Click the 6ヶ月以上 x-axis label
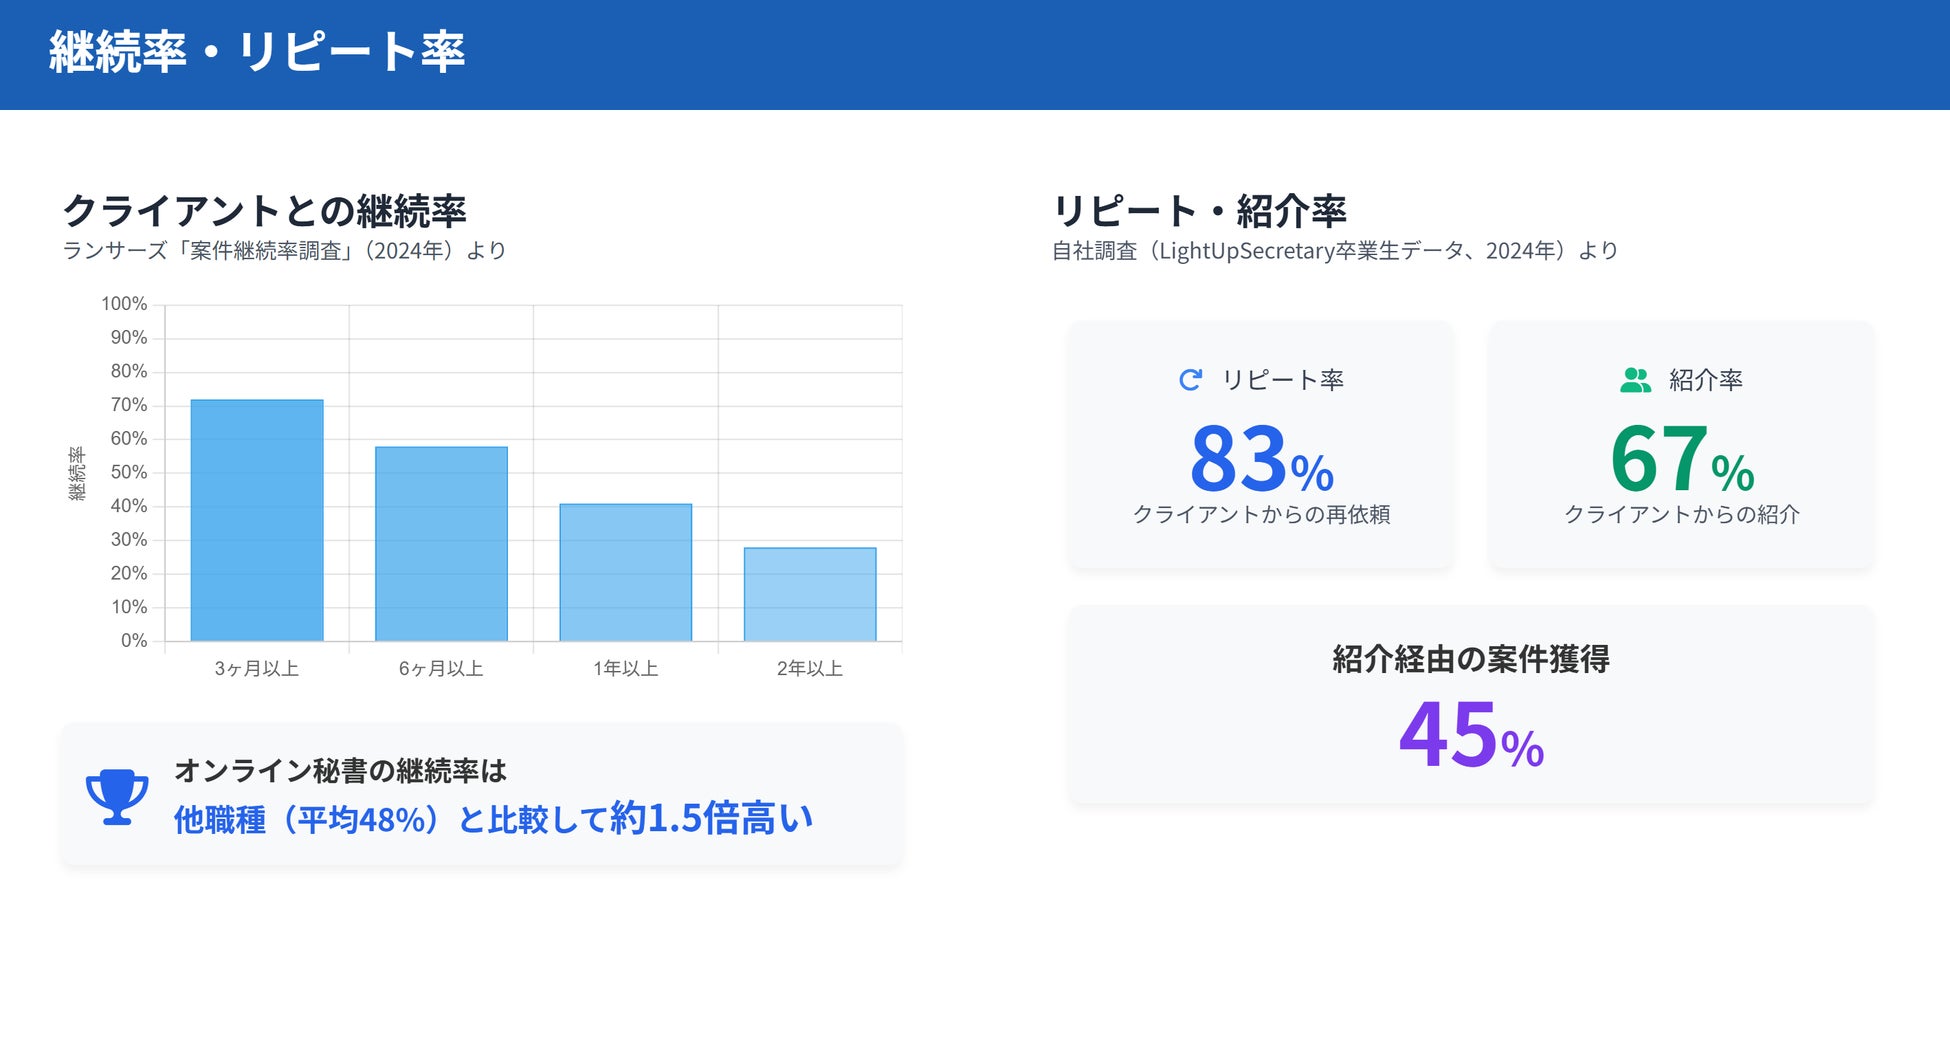 [x=441, y=668]
